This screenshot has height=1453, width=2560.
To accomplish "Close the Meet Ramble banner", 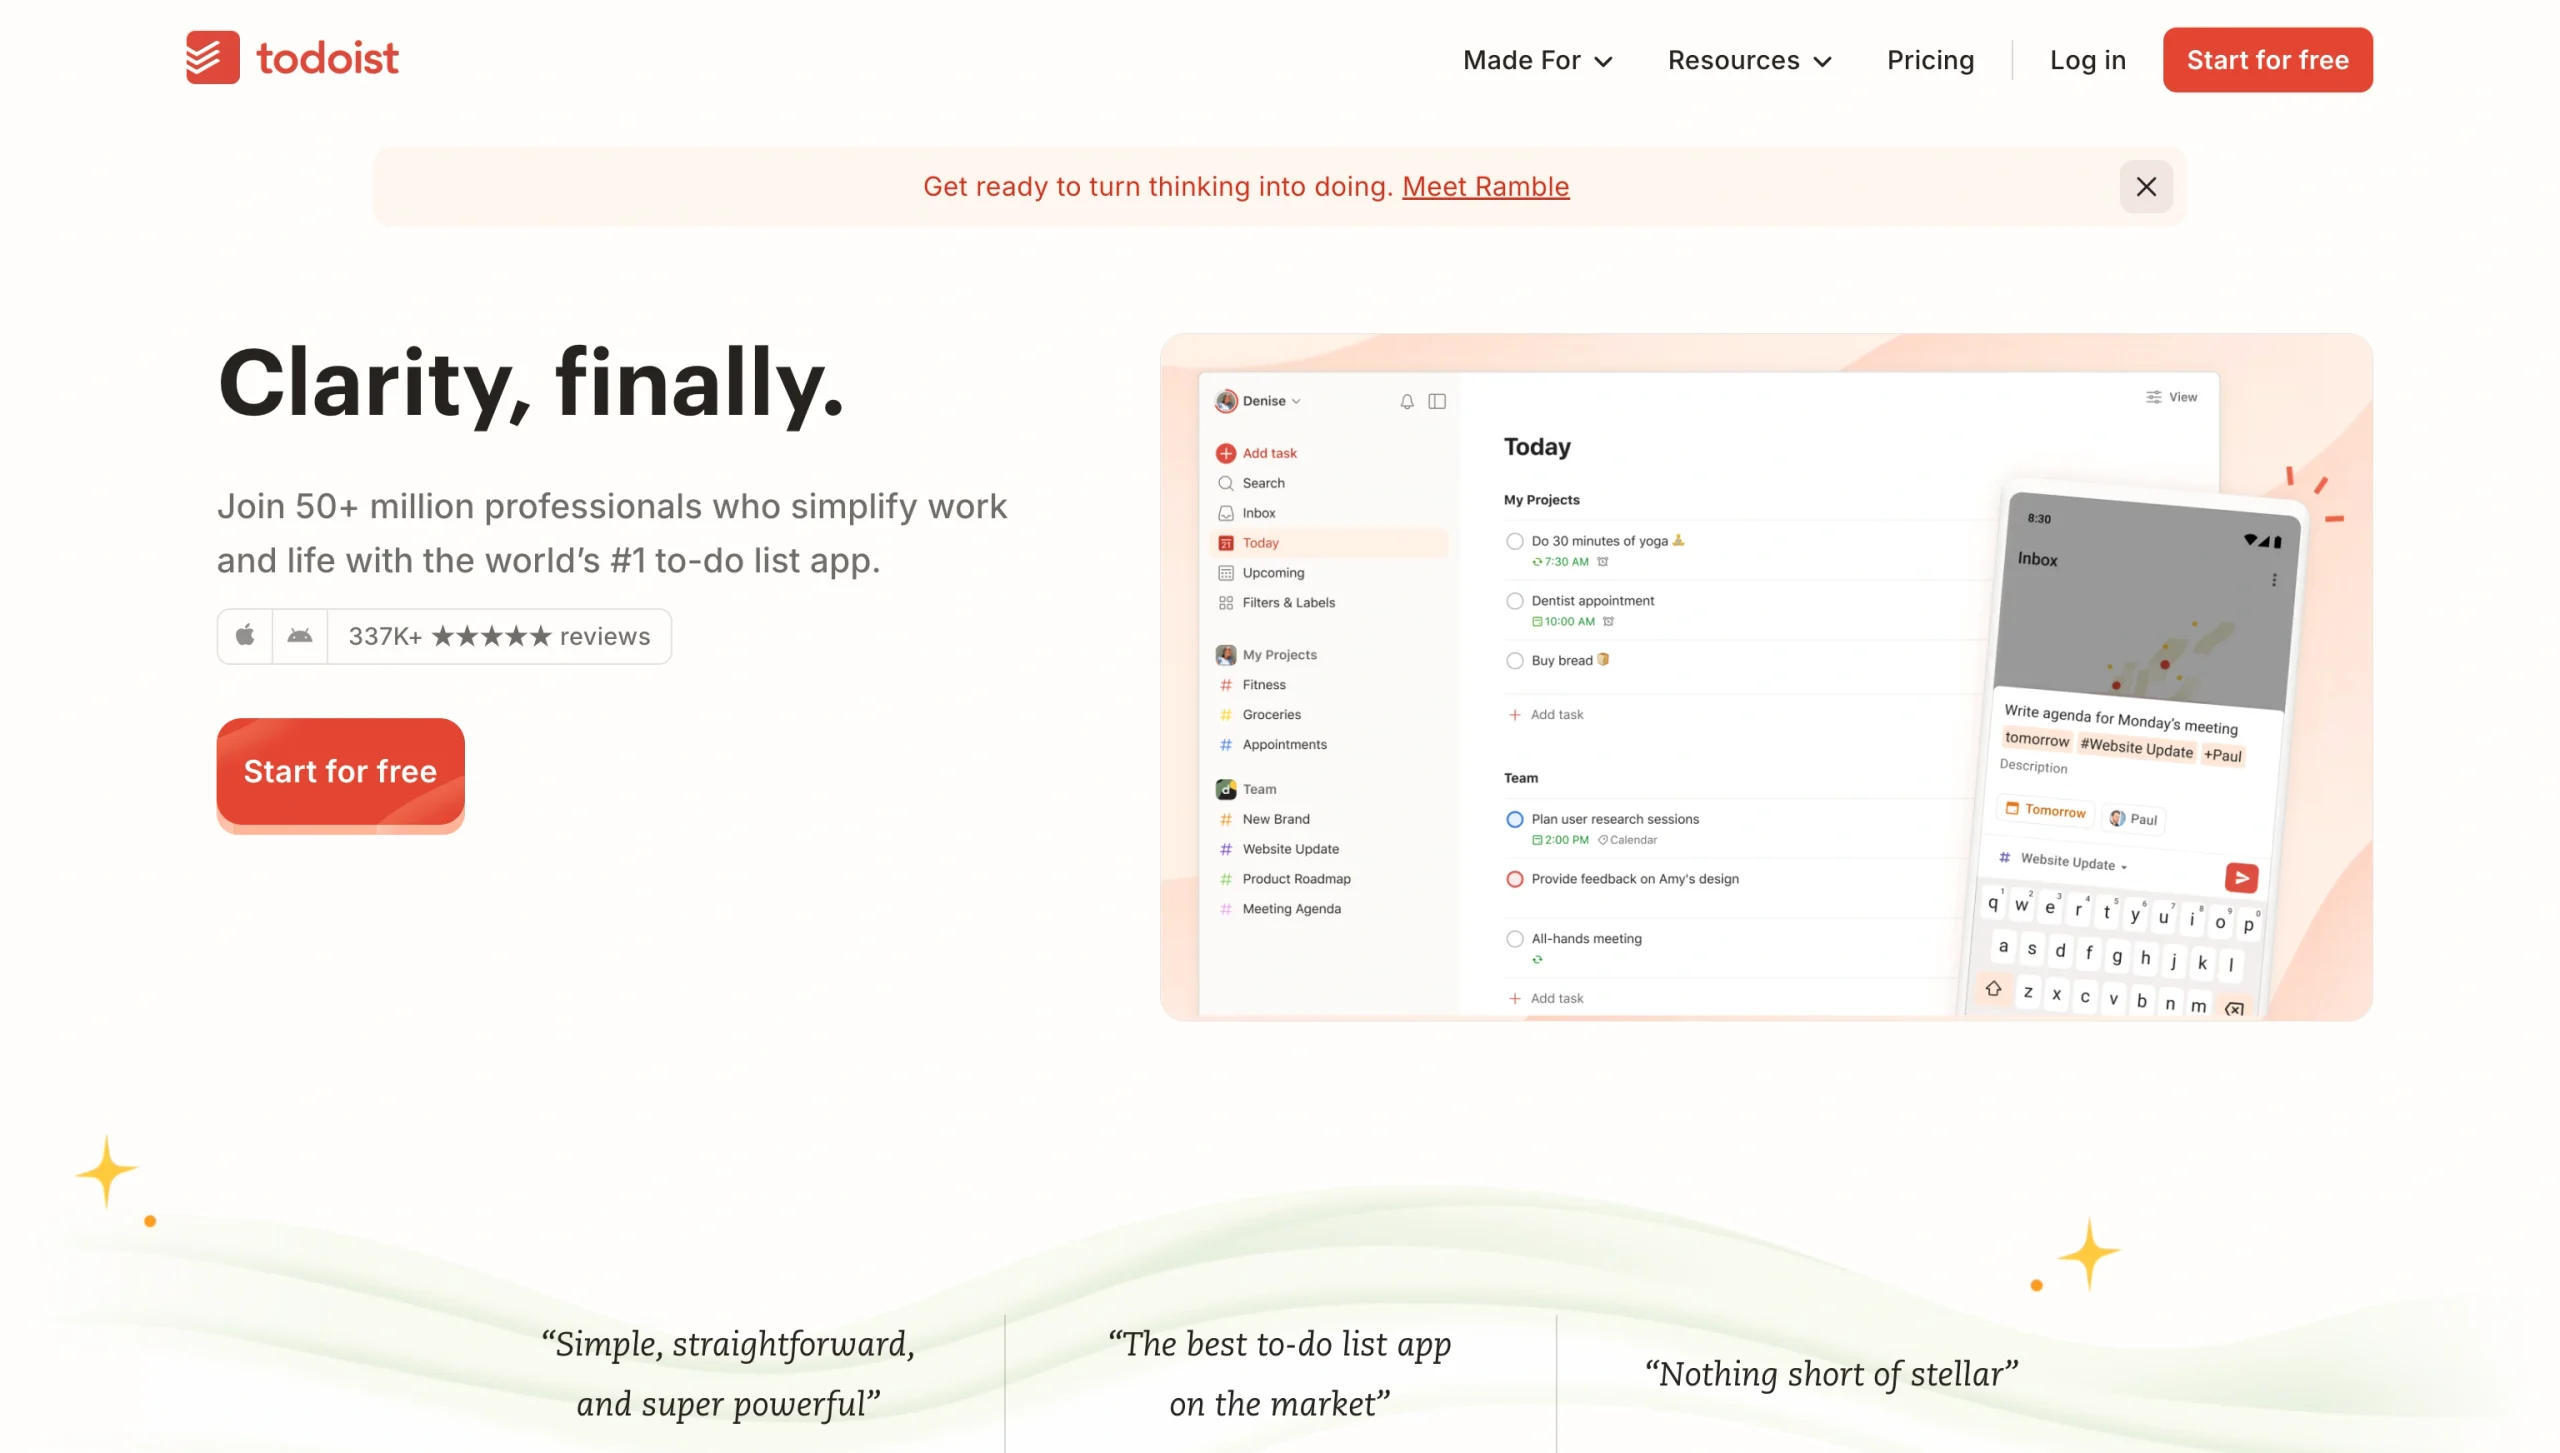I will 2146,187.
